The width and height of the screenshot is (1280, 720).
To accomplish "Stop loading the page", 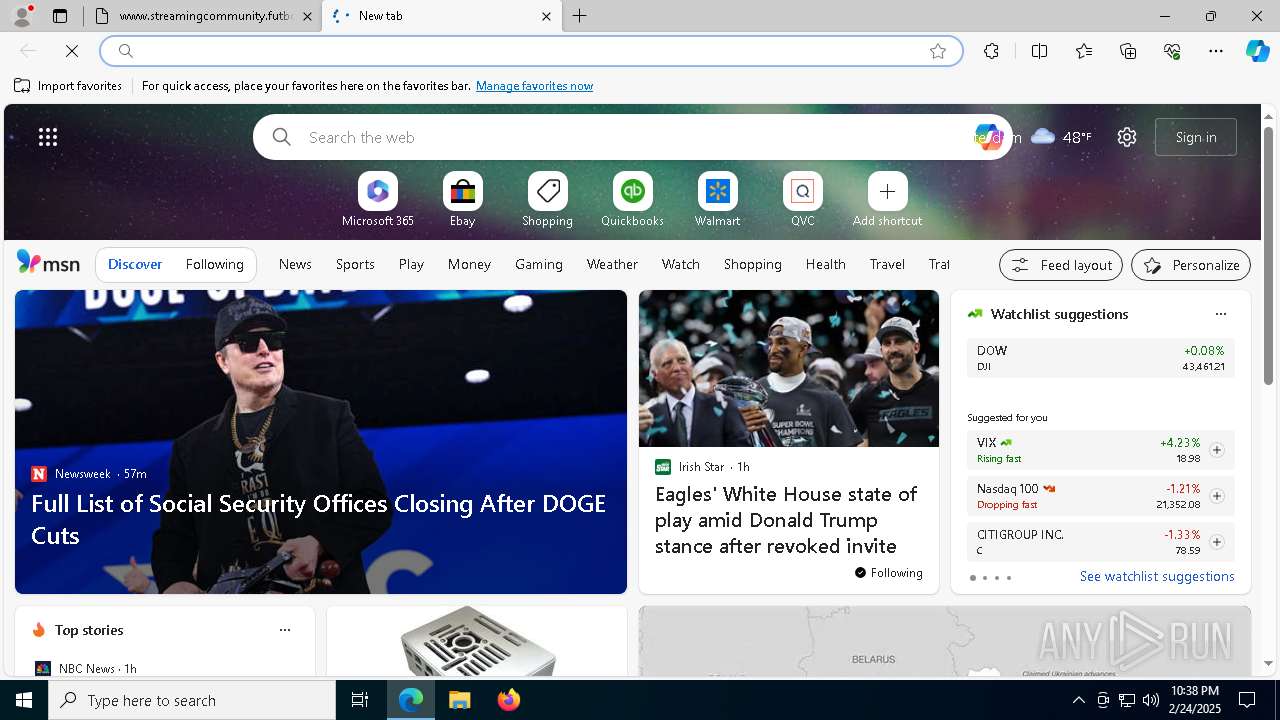I will [x=72, y=51].
